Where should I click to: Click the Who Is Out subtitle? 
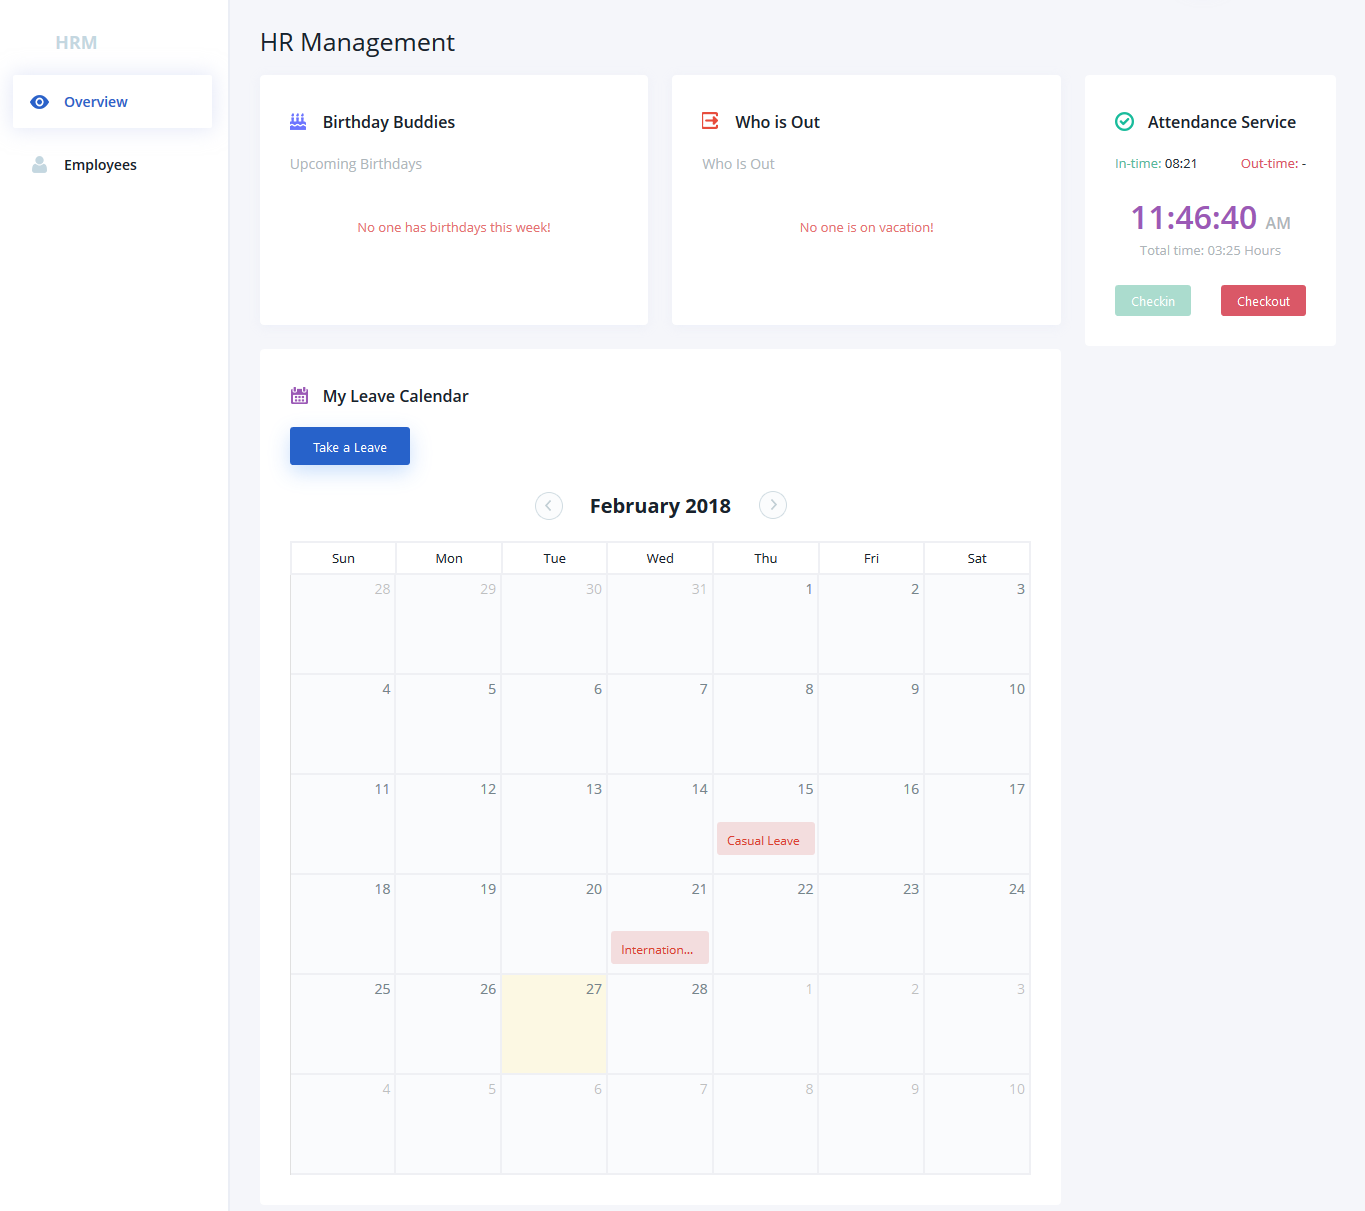click(x=738, y=164)
